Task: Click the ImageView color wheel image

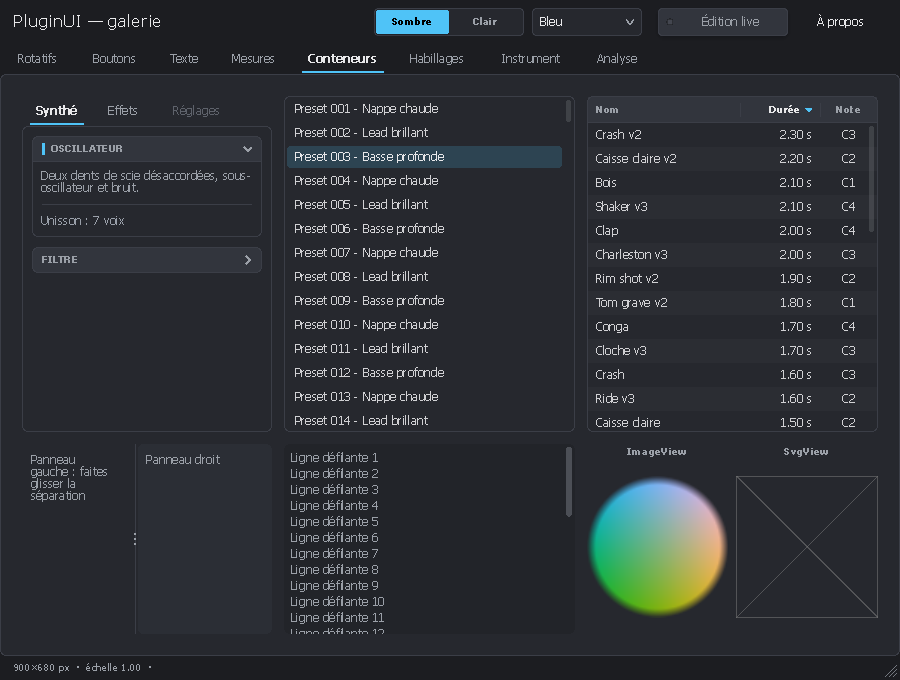Action: (x=658, y=547)
